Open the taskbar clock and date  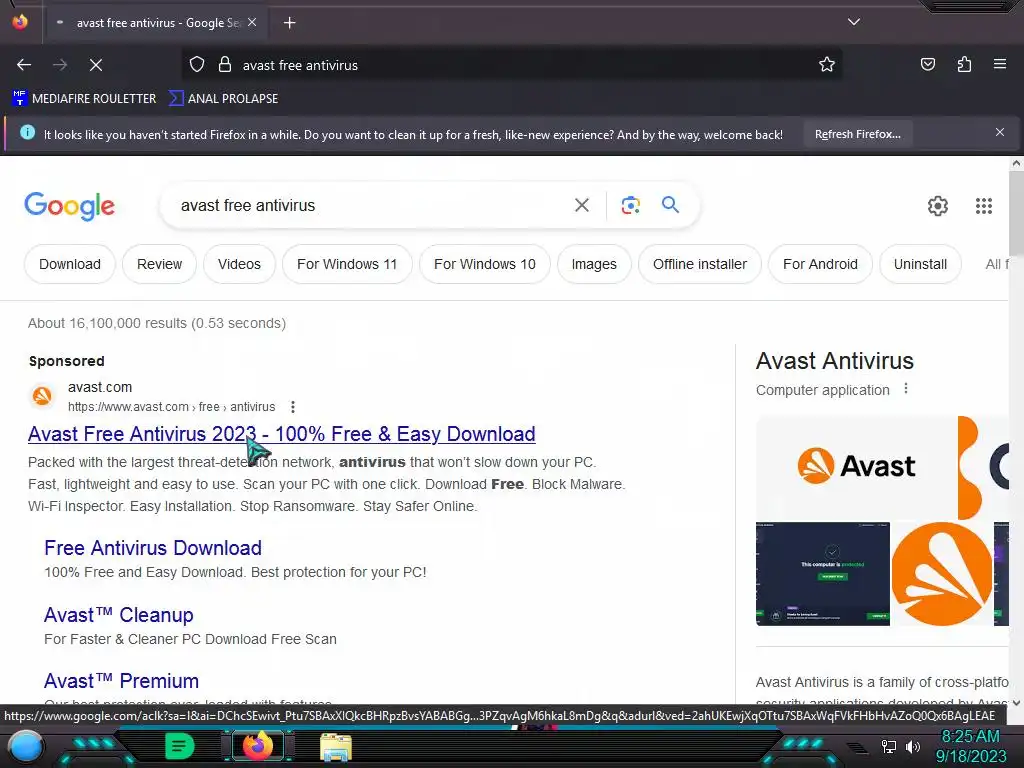click(x=971, y=746)
